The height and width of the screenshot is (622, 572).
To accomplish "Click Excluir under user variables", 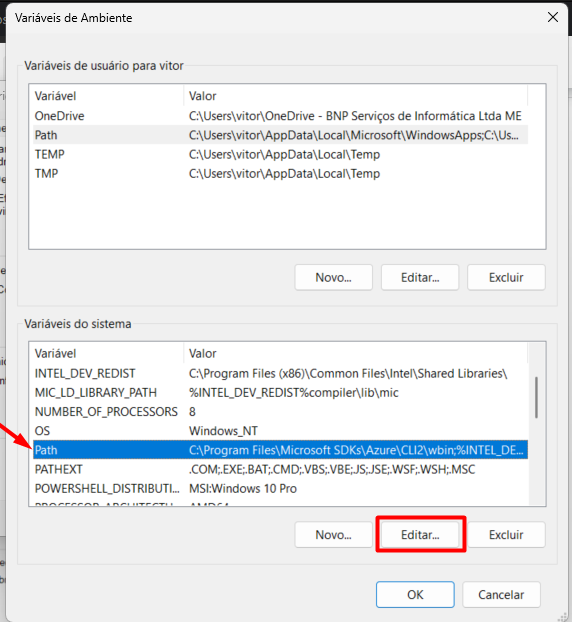I will coord(506,277).
